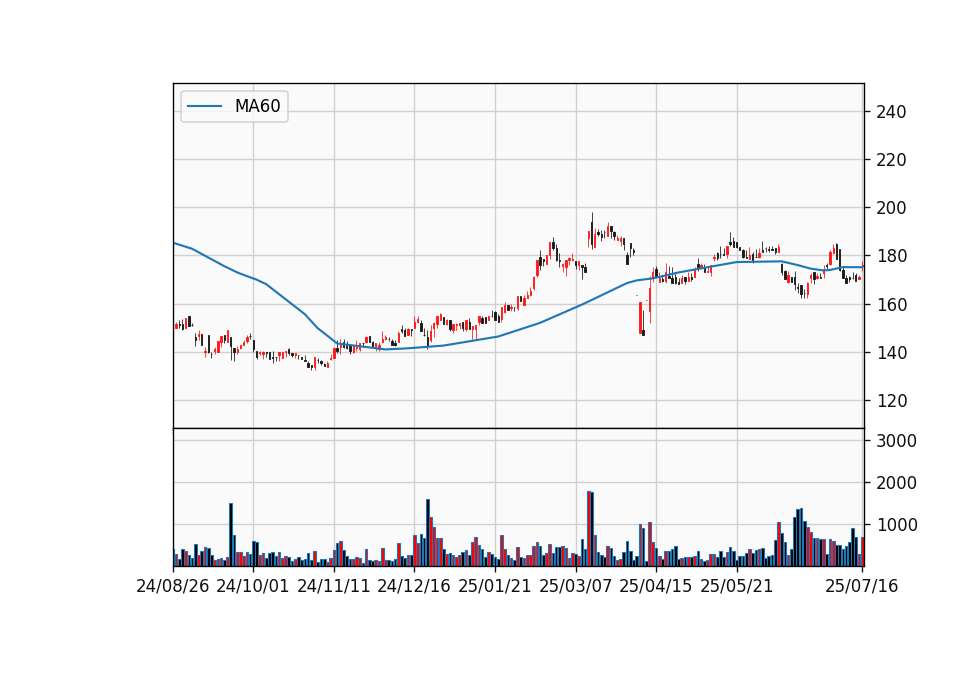
Task: Click the 25/07/16 date label
Action: (x=861, y=586)
